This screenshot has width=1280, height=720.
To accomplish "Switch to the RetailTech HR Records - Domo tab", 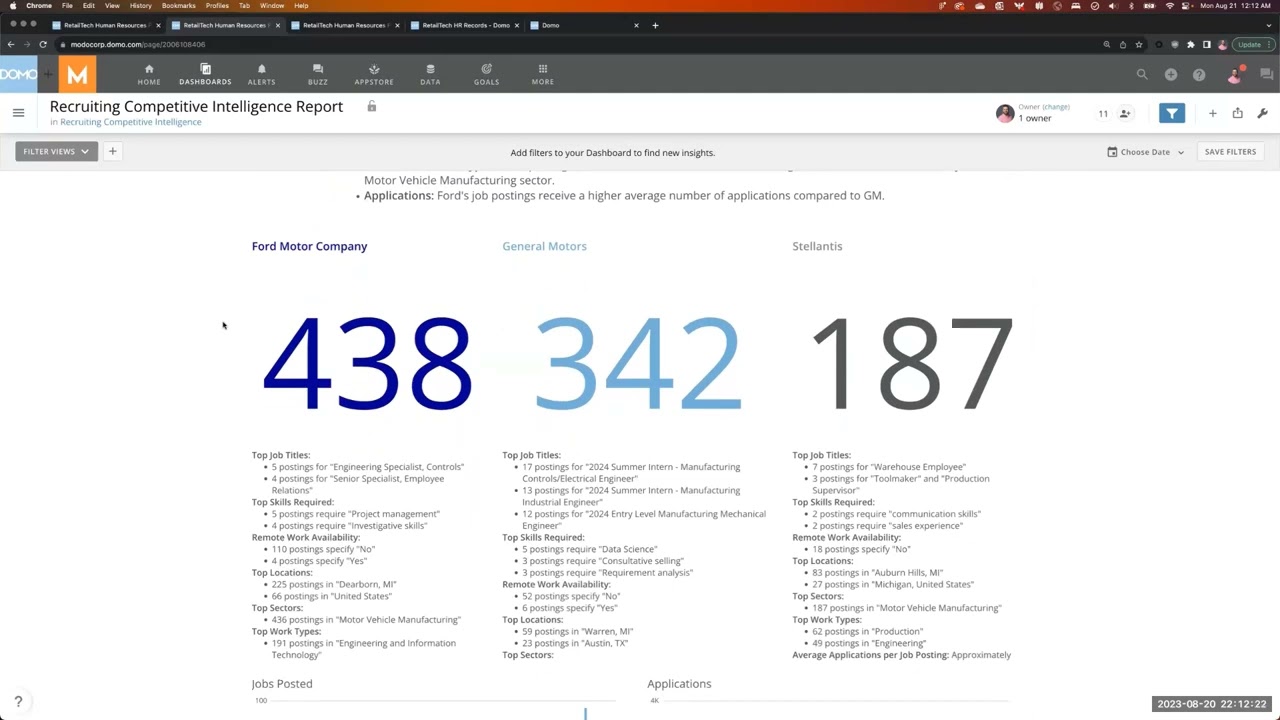I will [465, 25].
